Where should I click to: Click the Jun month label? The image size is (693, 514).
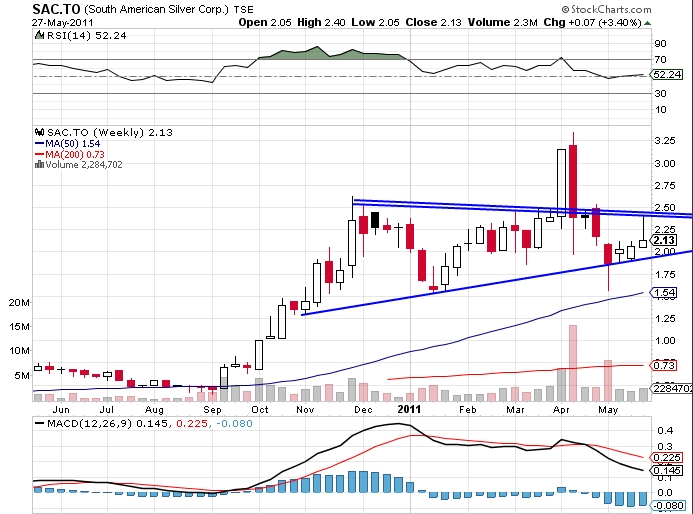61,410
